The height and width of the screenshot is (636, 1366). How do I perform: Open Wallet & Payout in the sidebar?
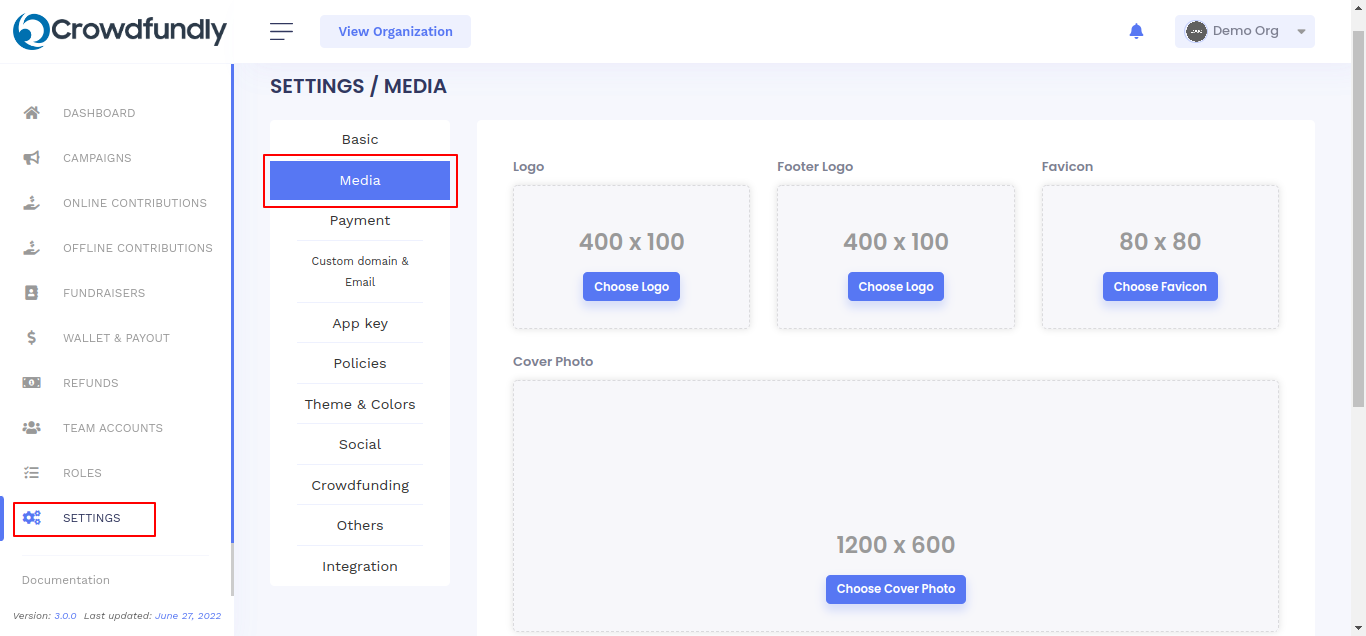(116, 338)
